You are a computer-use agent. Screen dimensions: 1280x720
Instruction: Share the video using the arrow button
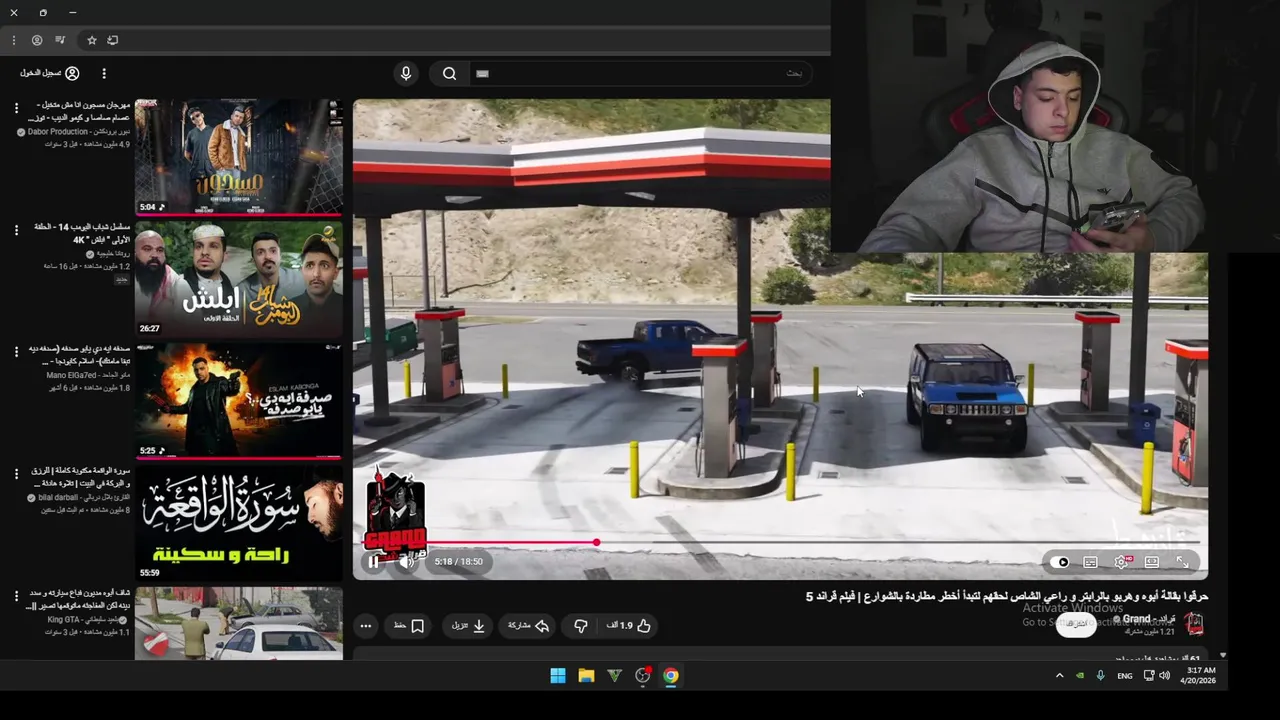point(529,626)
